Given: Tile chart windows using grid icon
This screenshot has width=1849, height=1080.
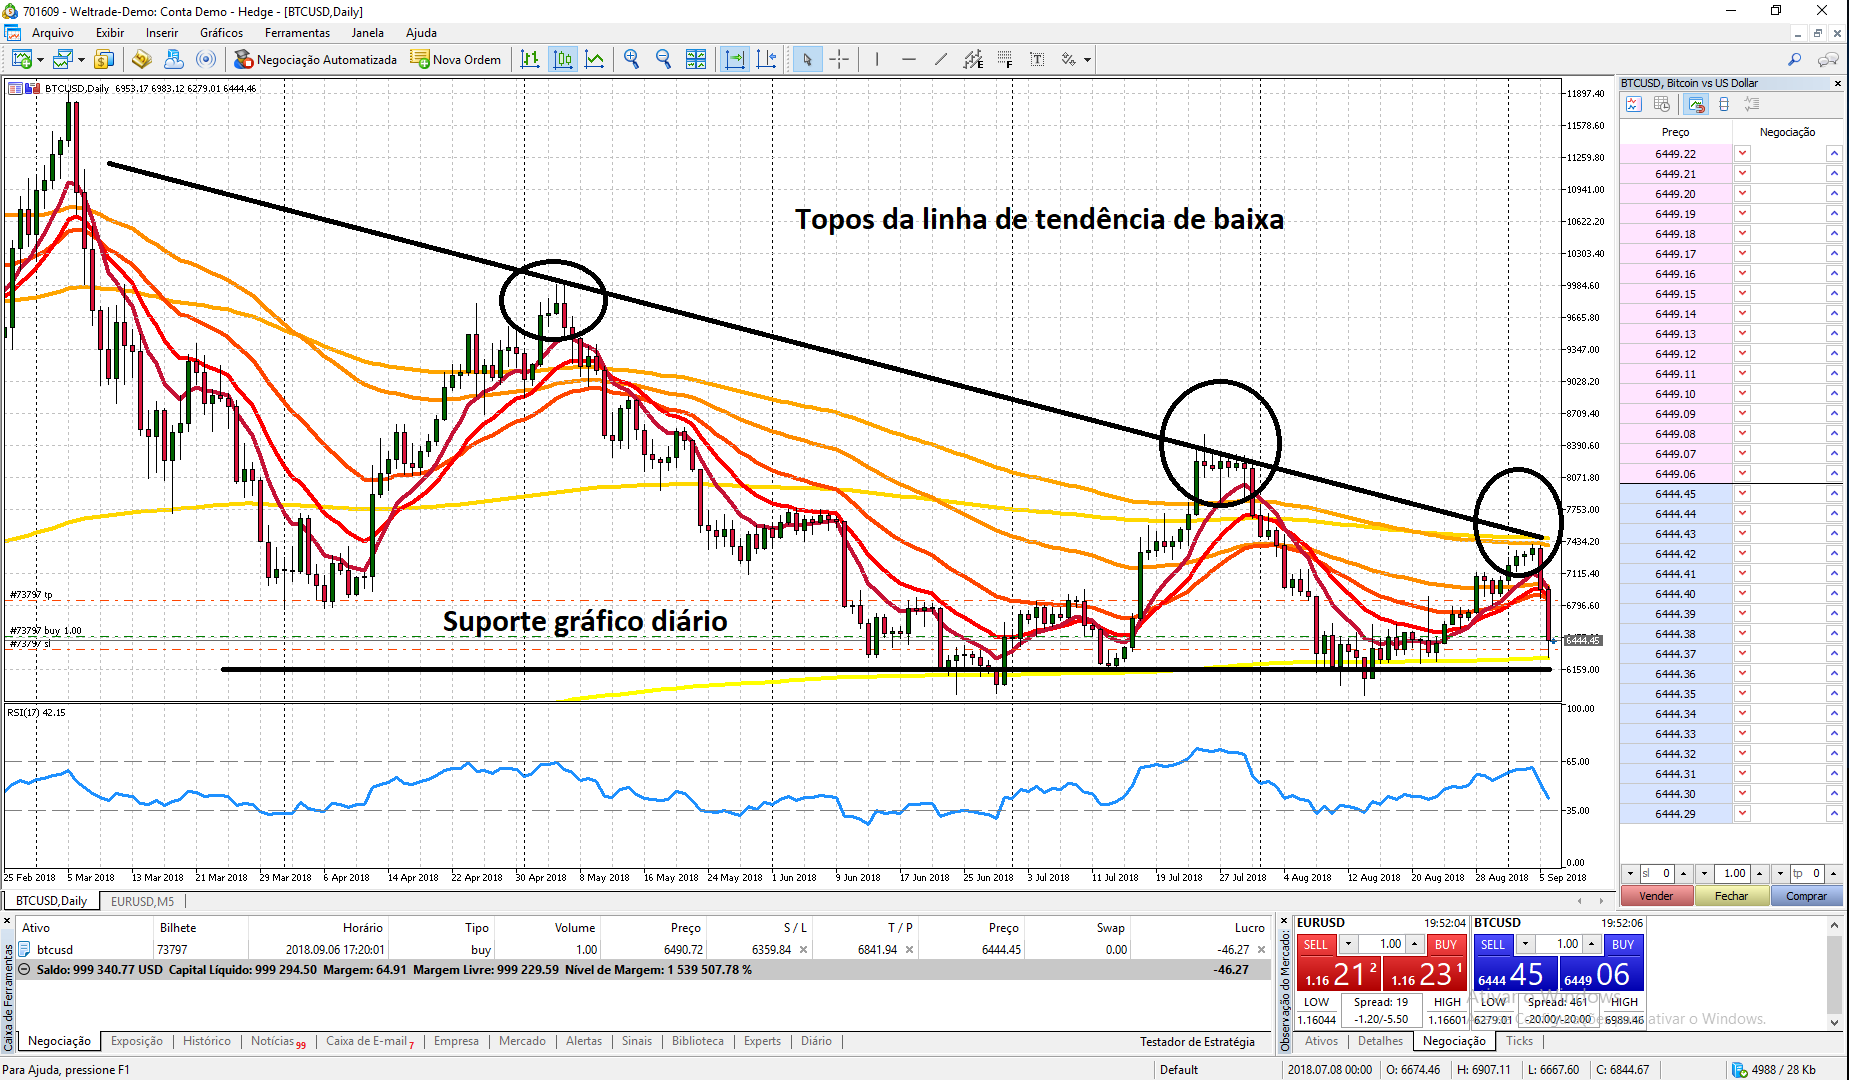Looking at the screenshot, I should coord(696,60).
